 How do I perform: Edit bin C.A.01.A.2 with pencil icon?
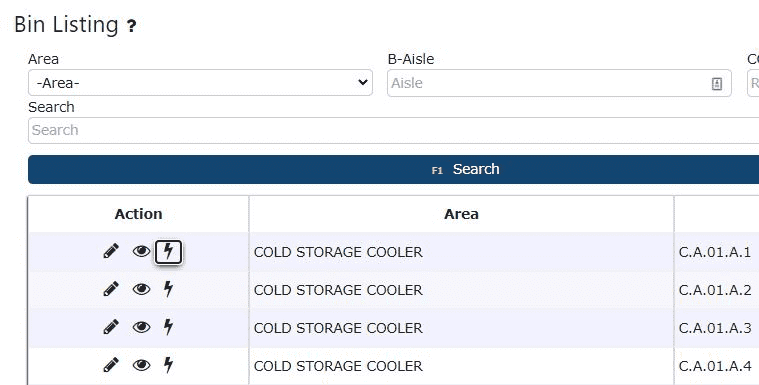coord(111,289)
